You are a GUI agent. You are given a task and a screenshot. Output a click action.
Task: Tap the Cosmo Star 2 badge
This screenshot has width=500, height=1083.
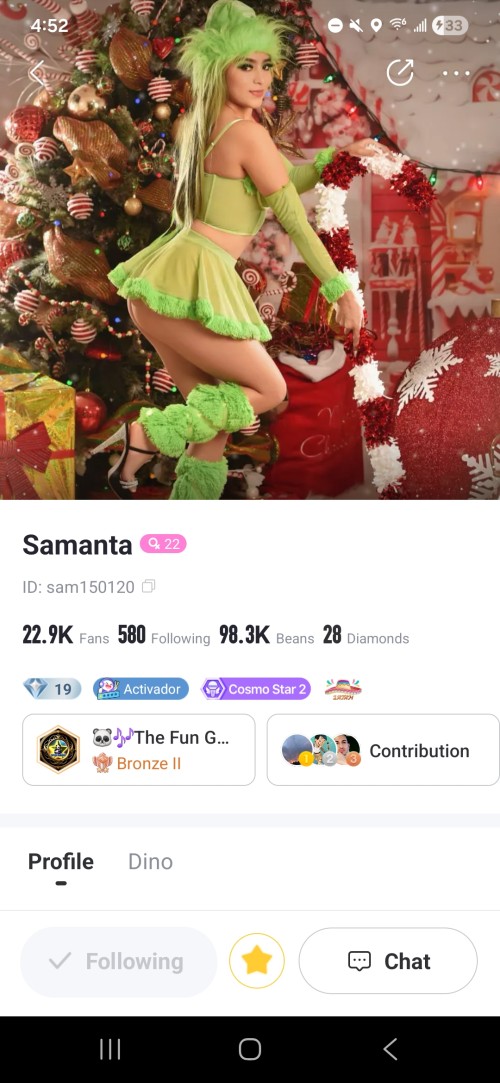(256, 689)
